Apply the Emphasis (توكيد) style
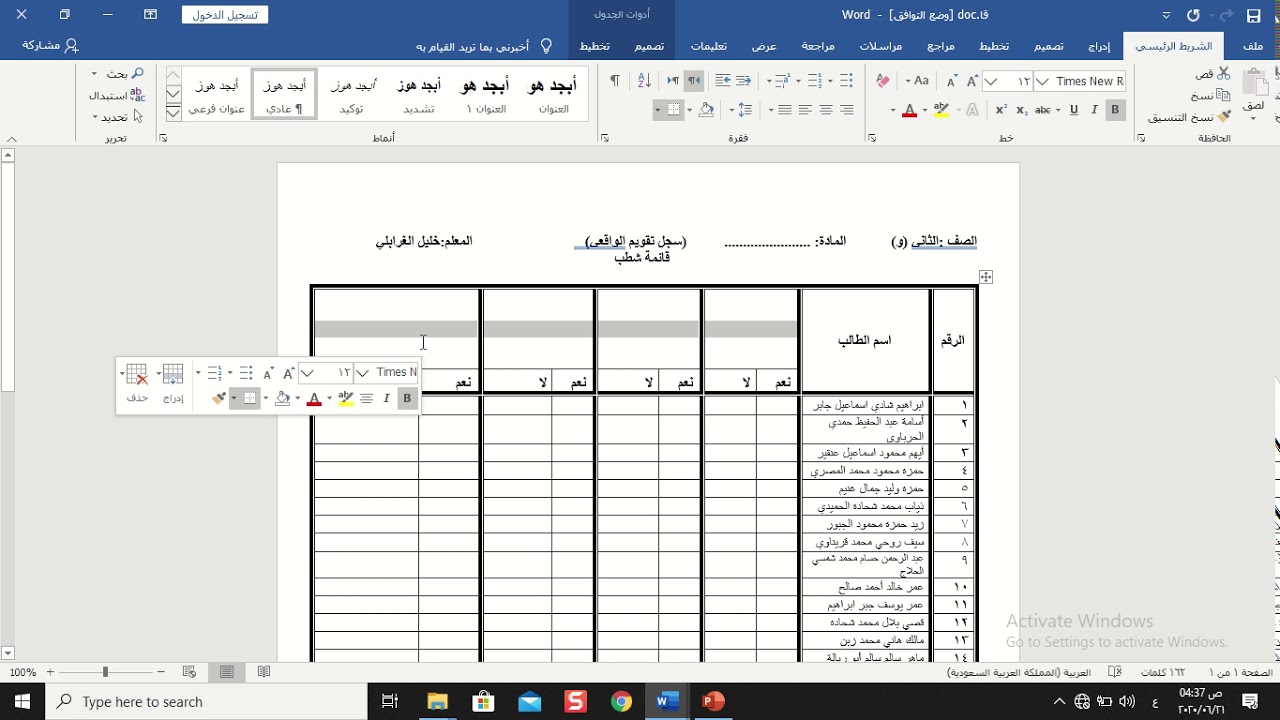Viewport: 1280px width, 720px height. pyautogui.click(x=352, y=95)
